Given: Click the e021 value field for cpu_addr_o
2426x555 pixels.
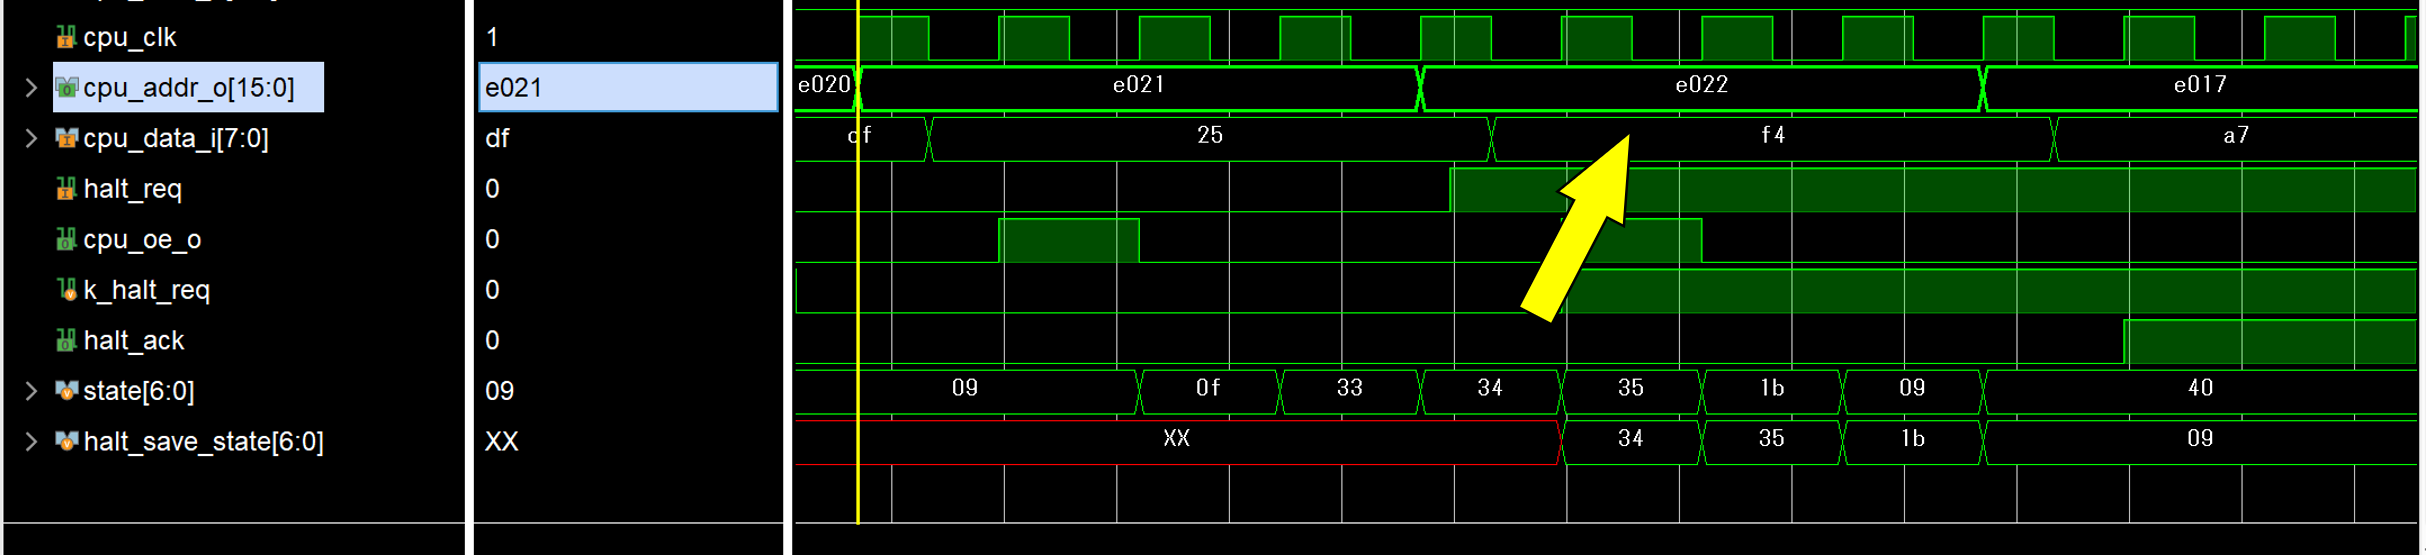Looking at the screenshot, I should click(x=628, y=88).
